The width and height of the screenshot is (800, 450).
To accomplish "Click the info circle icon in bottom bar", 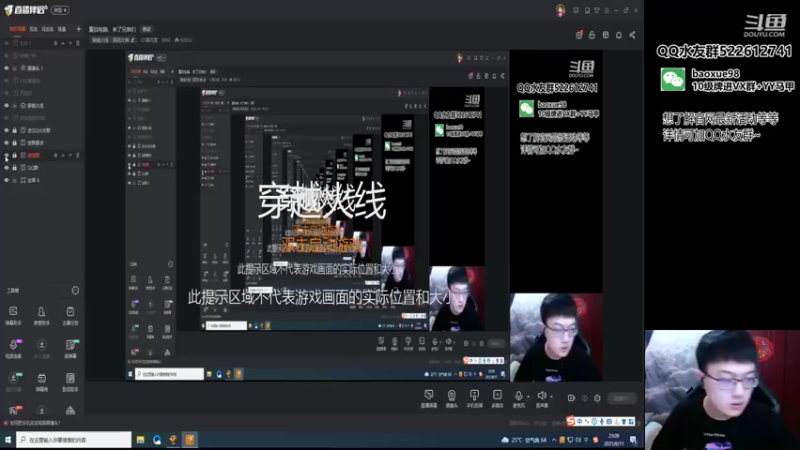I will point(585,398).
